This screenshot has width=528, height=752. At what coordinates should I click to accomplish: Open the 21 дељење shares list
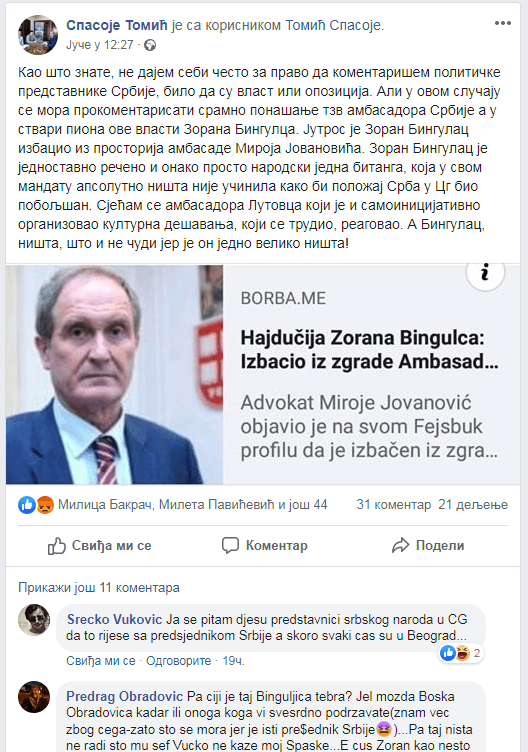pos(473,505)
